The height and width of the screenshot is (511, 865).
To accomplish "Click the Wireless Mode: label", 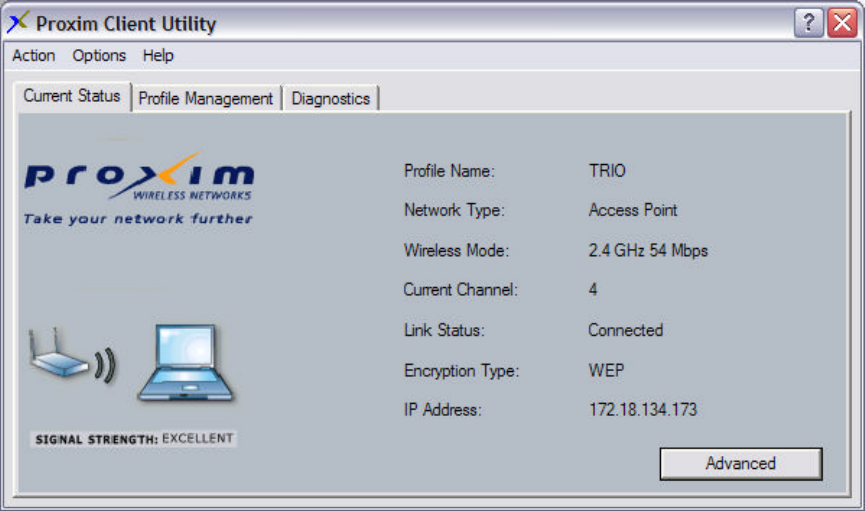I will (x=456, y=251).
